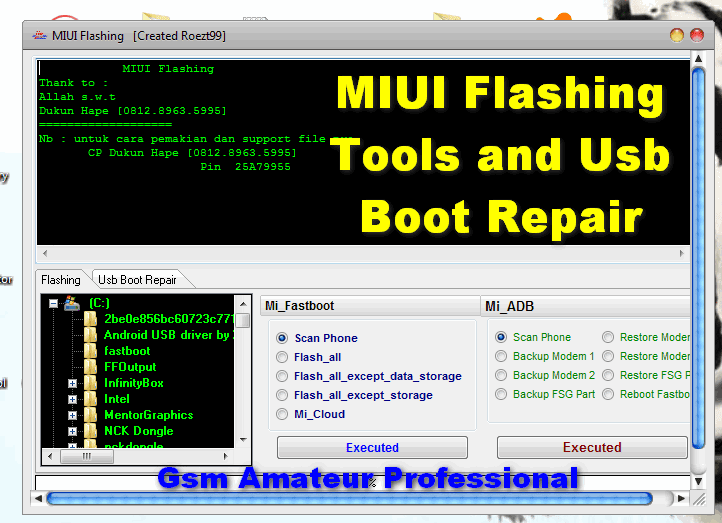722x523 pixels.
Task: Expand the MentorGraphics folder node
Action: pyautogui.click(x=72, y=415)
